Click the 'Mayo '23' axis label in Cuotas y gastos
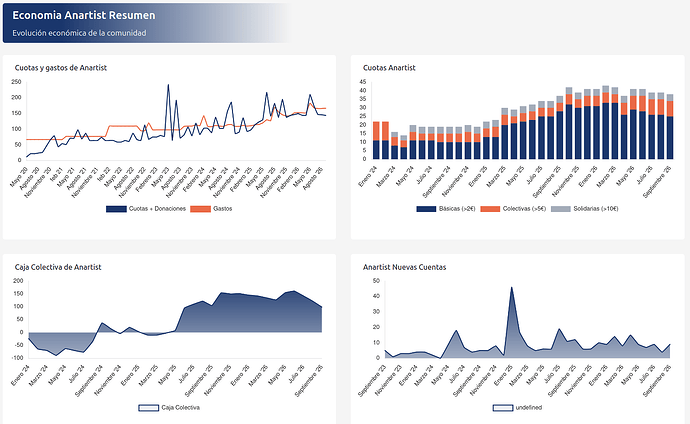Screen dimensions: 690x424 (x=160, y=177)
